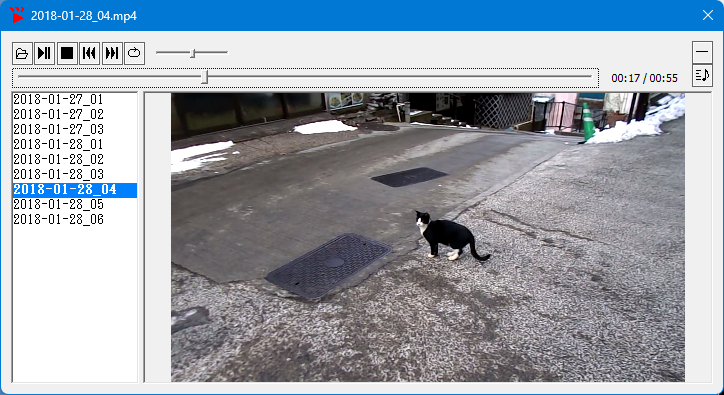Collapse the player with the dash button
Viewport: 724px width, 395px height.
click(x=702, y=52)
